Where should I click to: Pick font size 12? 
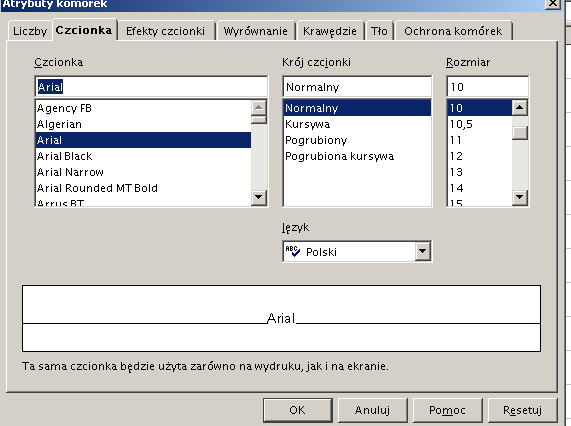click(x=480, y=156)
